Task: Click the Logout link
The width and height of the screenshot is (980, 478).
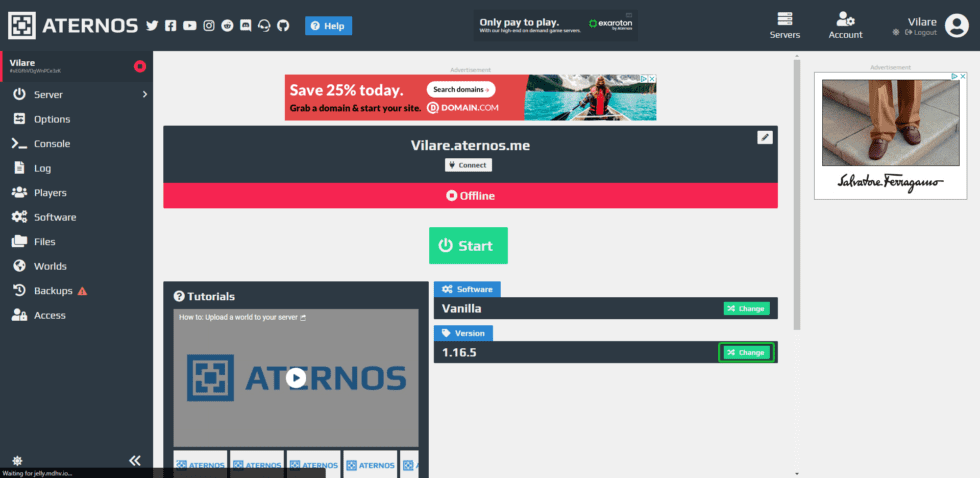Action: point(921,32)
